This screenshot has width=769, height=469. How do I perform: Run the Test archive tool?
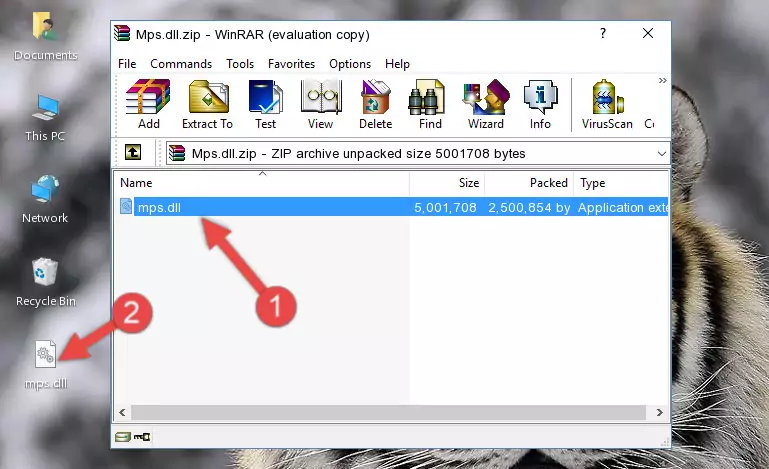tap(265, 104)
